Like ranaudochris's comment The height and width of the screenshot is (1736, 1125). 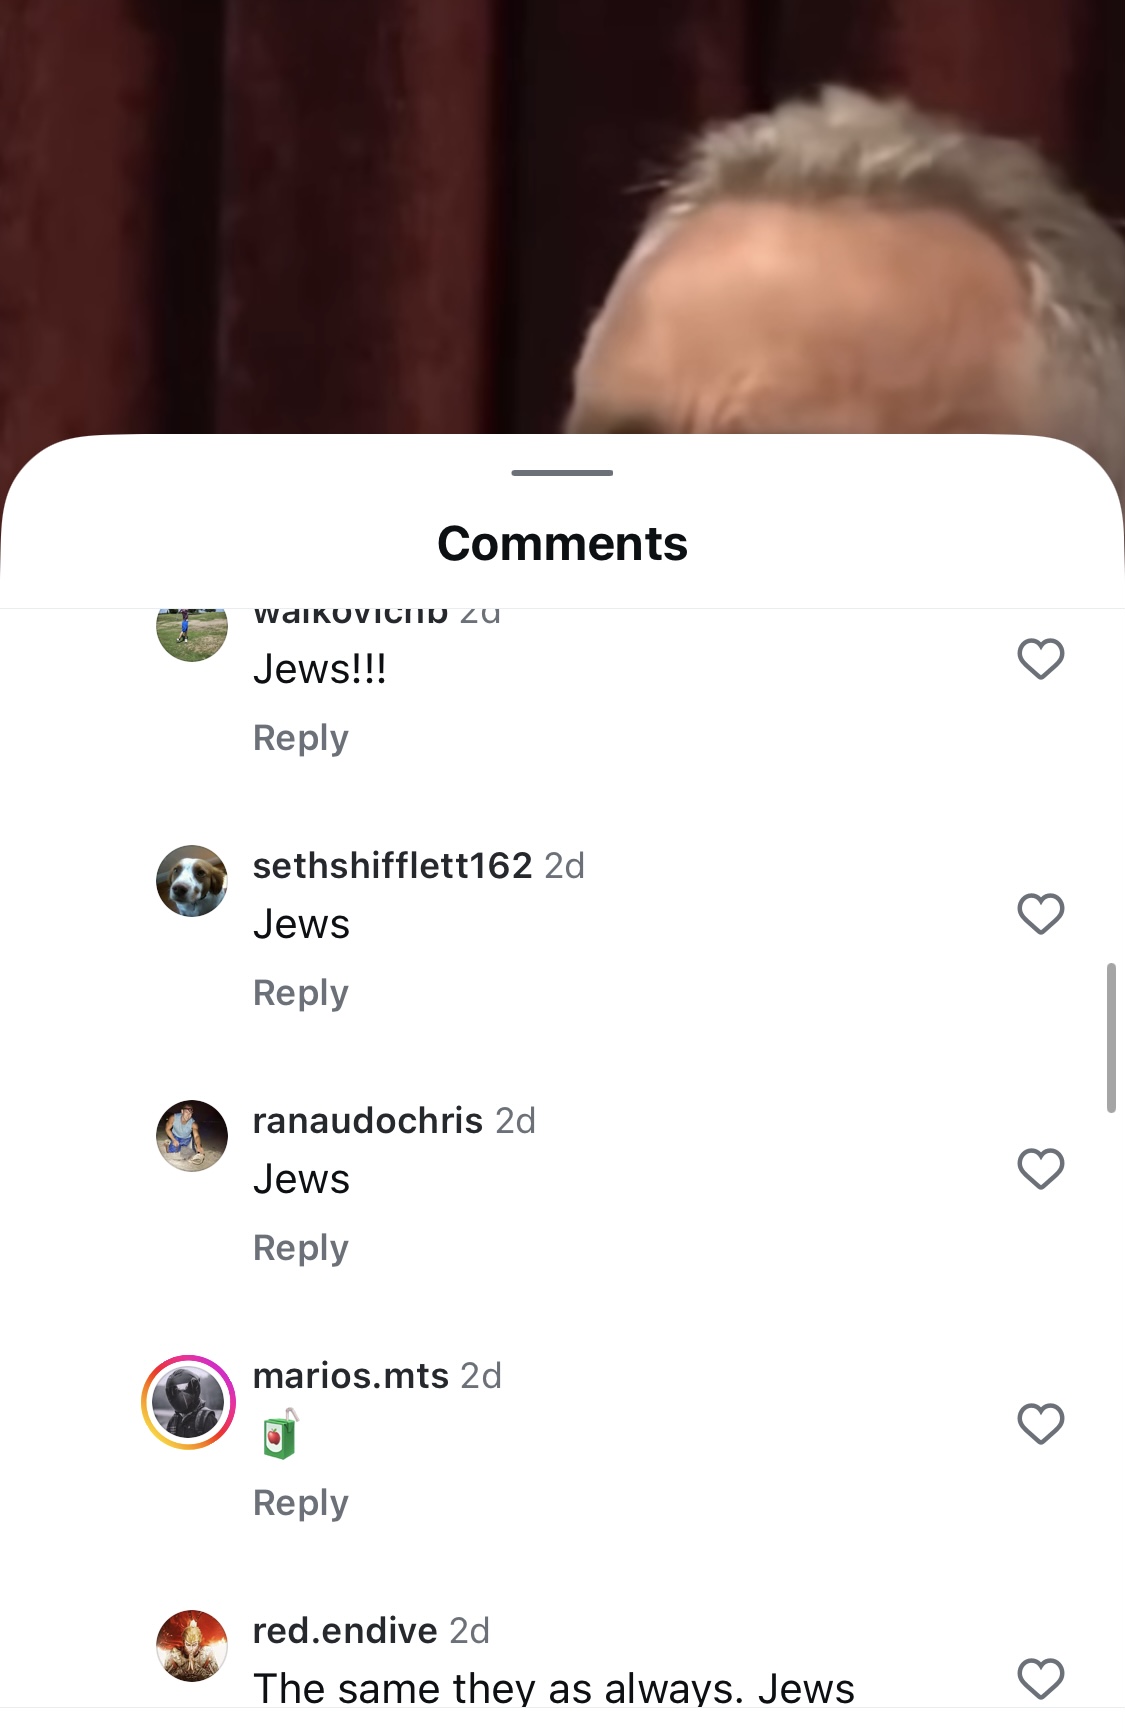click(1040, 1169)
